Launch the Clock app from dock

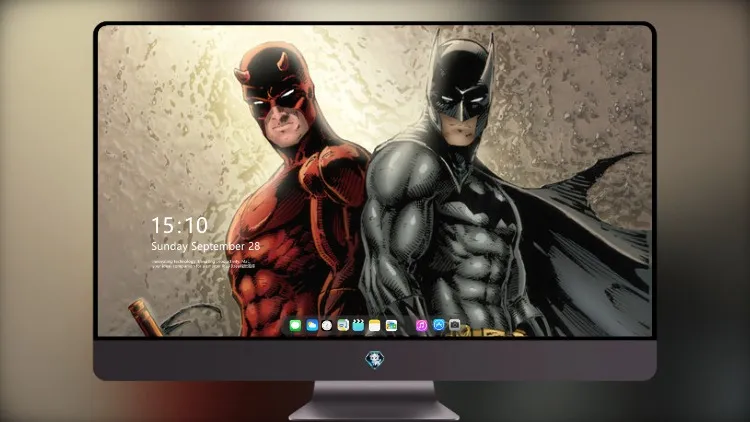[327, 326]
